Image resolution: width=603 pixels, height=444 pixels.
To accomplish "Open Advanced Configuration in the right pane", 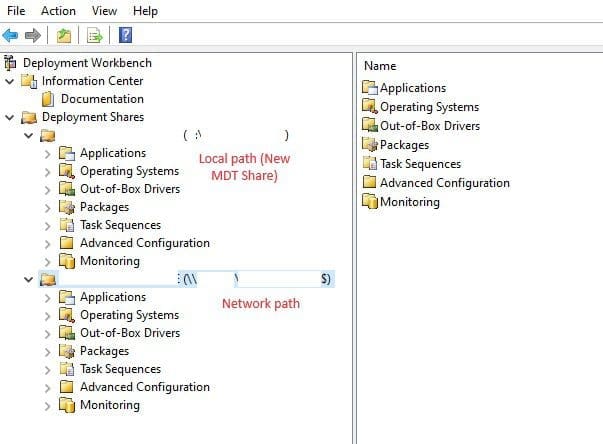I will 444,183.
